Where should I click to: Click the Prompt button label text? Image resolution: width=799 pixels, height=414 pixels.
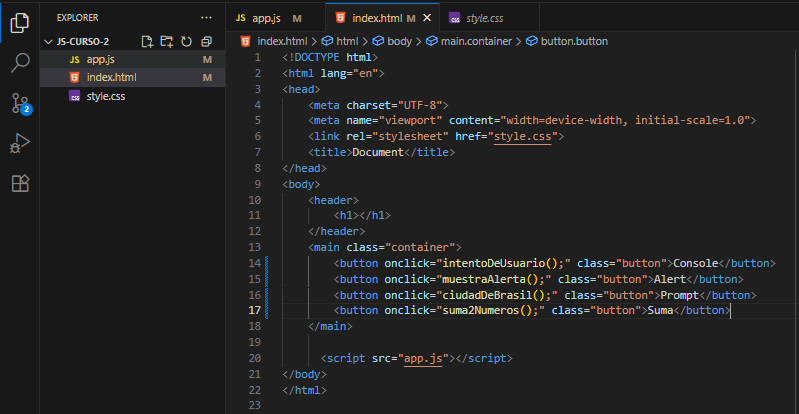point(680,295)
